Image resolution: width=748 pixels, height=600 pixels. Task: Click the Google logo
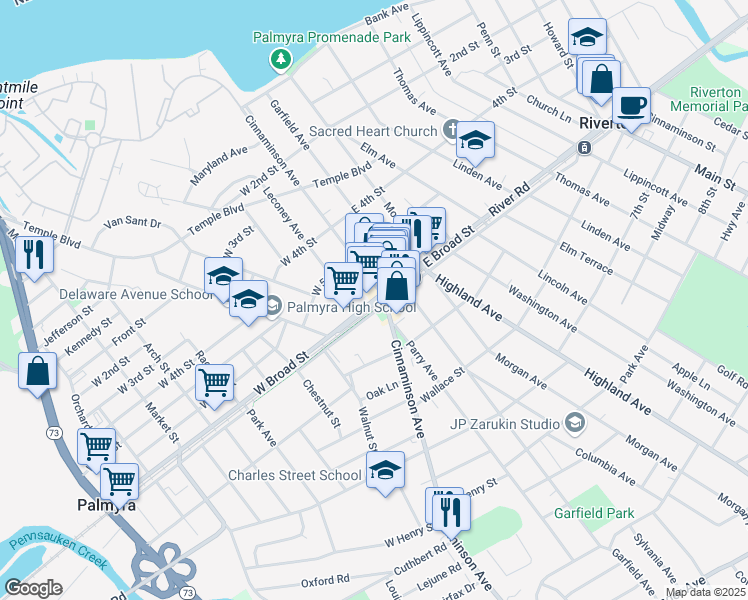pyautogui.click(x=33, y=589)
